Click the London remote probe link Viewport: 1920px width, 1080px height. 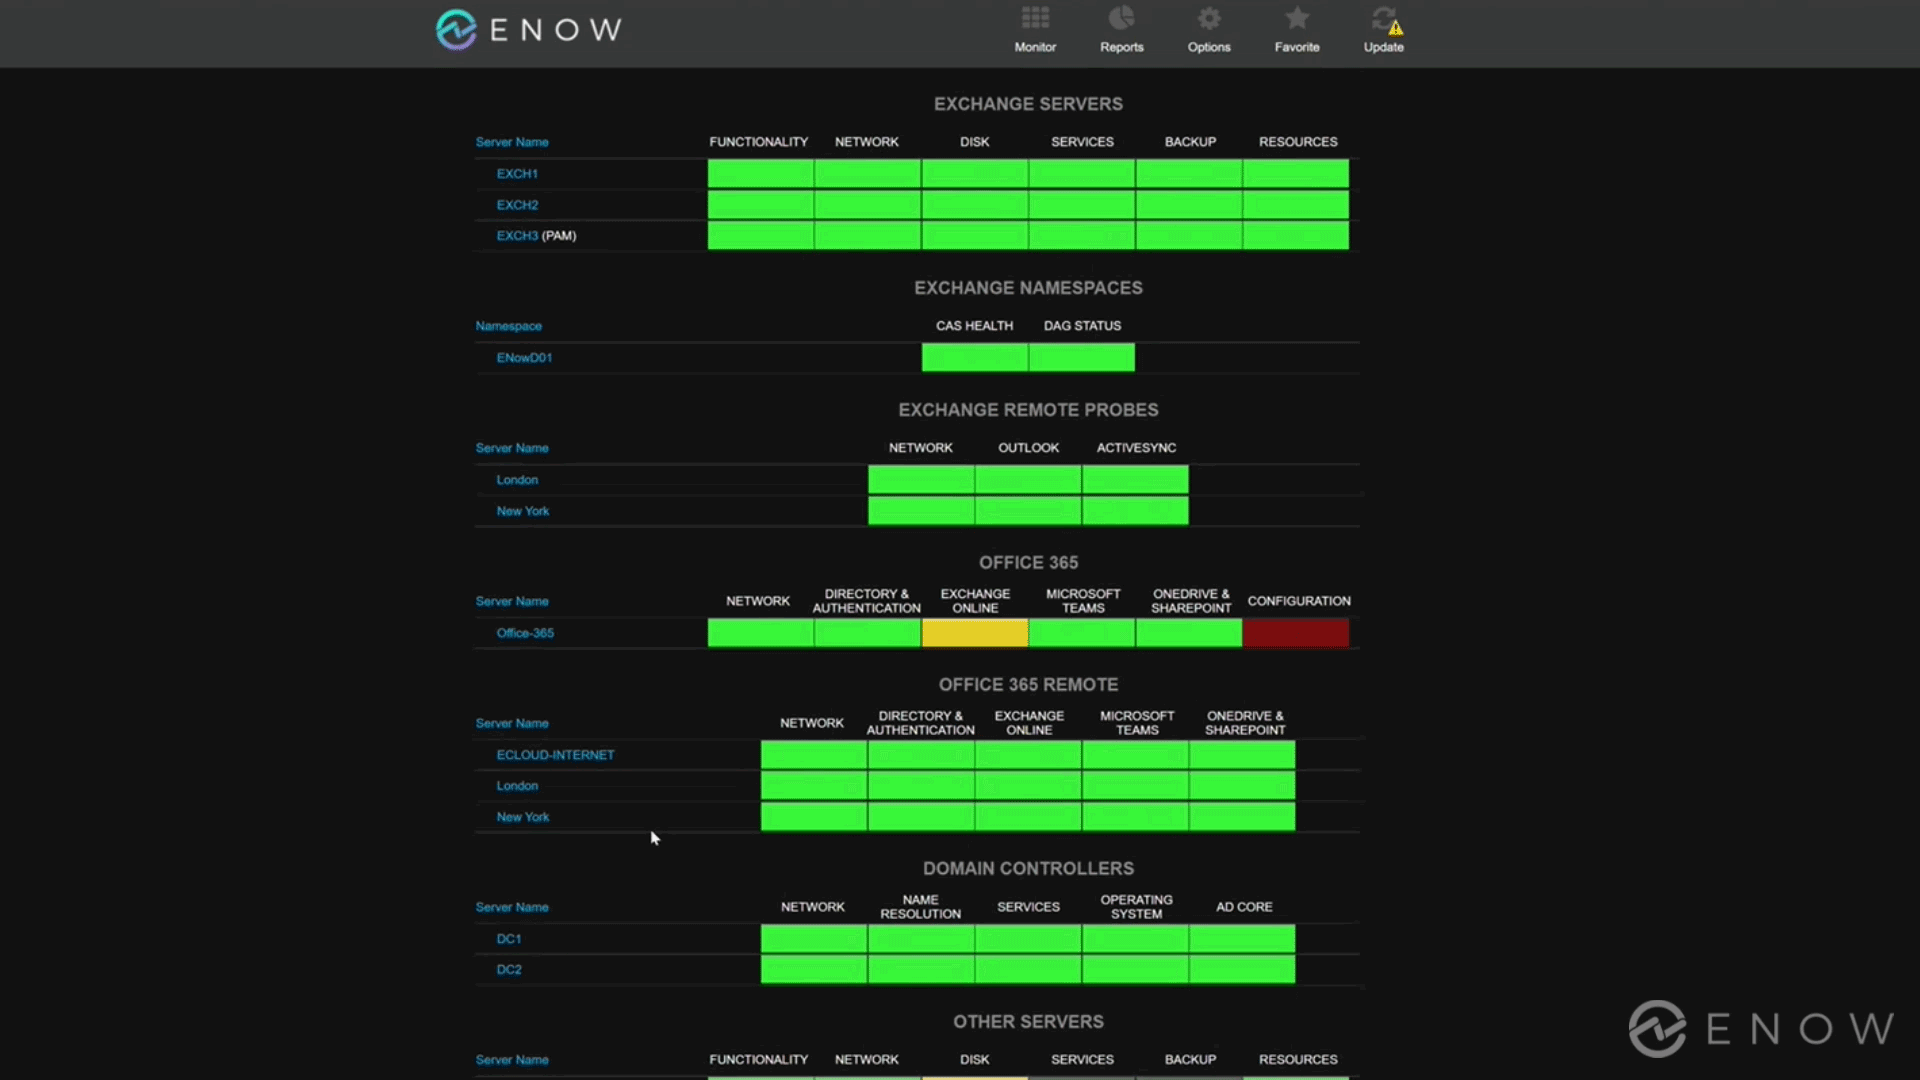tap(516, 479)
